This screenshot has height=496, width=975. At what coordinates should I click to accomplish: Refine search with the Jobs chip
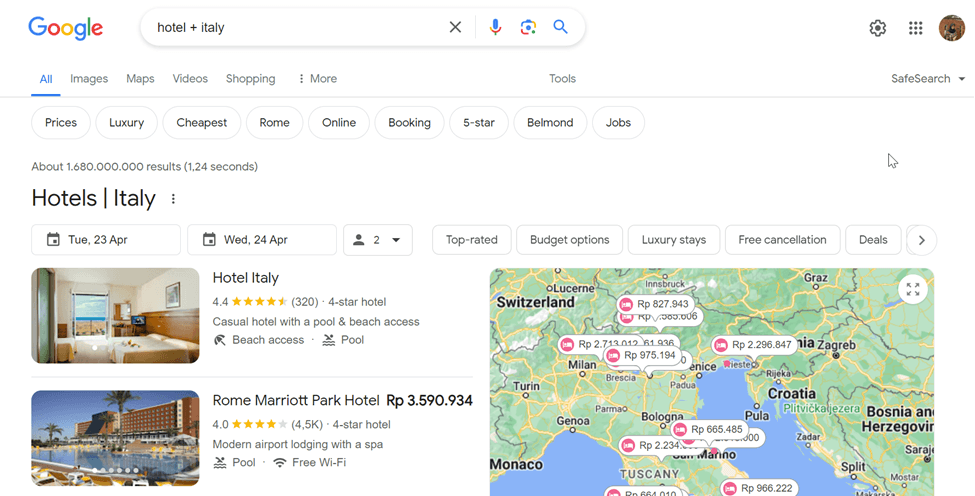tap(618, 122)
